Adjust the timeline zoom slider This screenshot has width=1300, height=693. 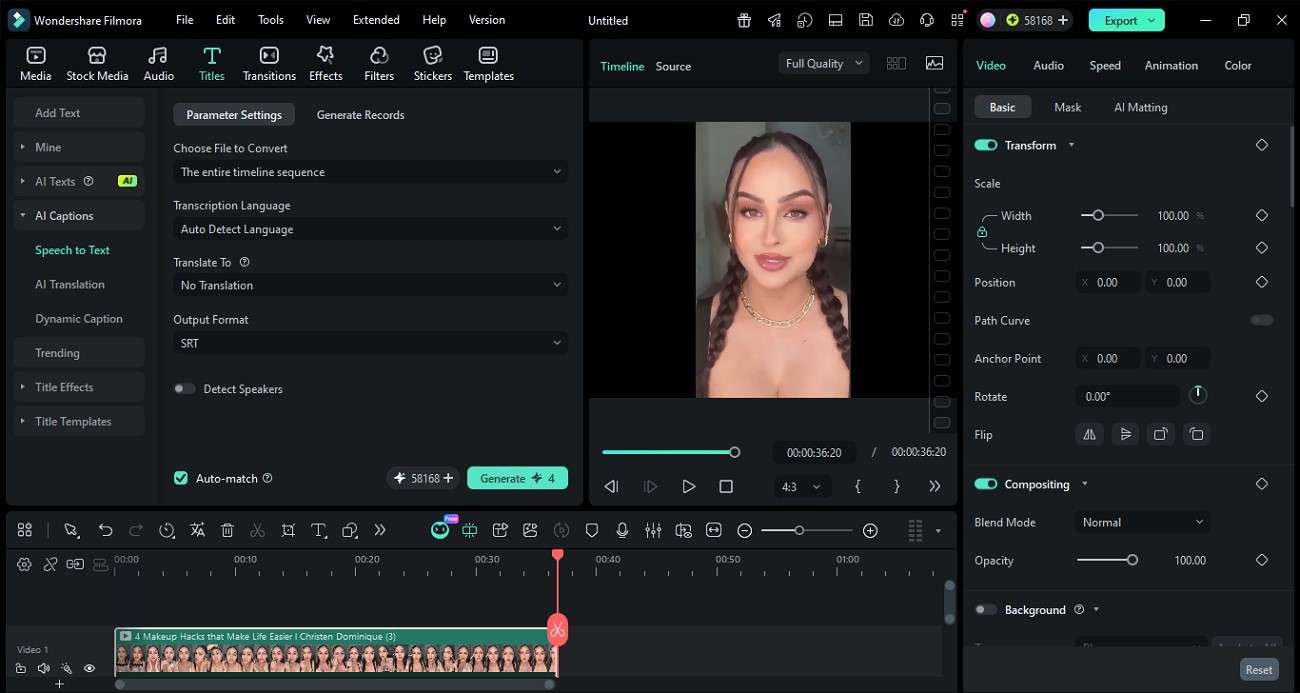click(x=798, y=530)
